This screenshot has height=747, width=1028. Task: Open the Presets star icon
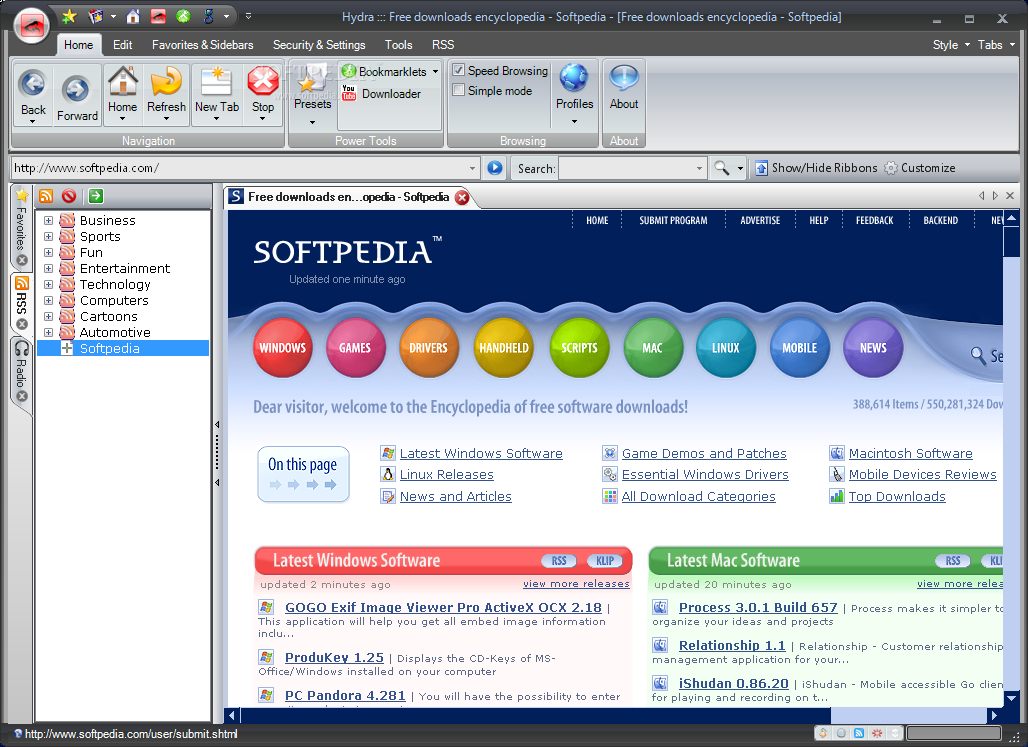pos(312,81)
